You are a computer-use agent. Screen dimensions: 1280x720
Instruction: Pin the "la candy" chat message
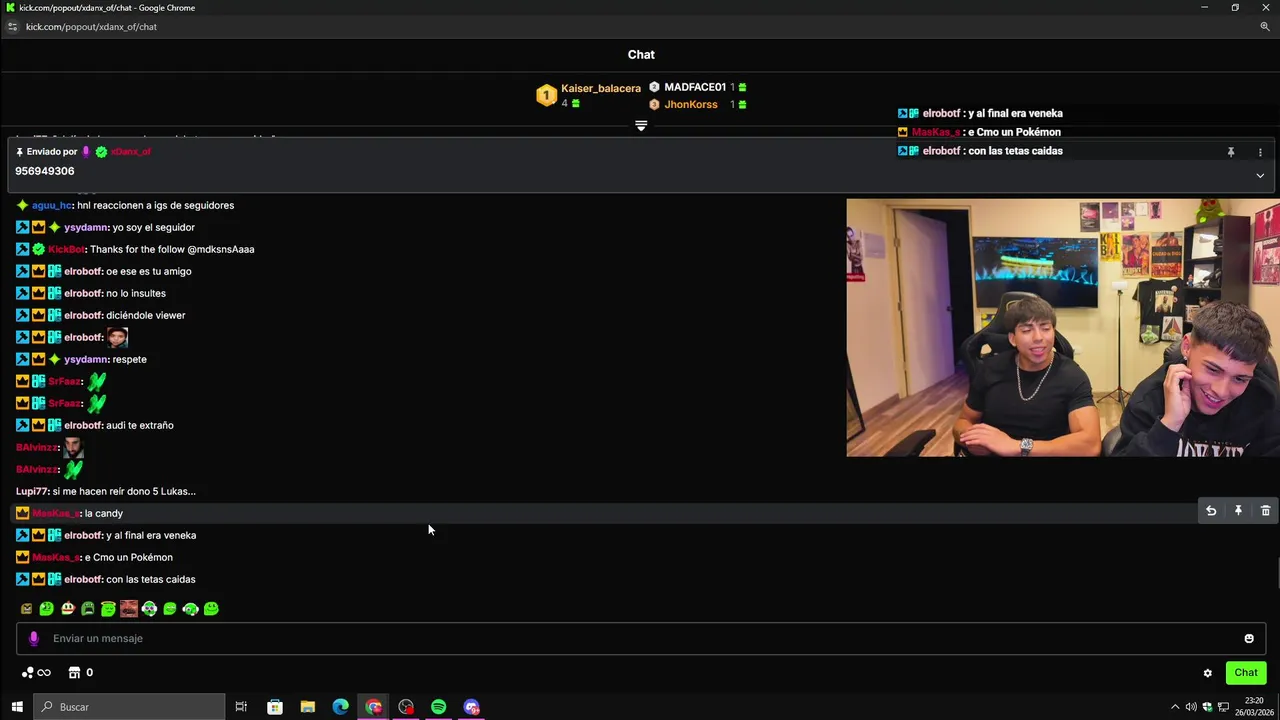tap(1238, 511)
